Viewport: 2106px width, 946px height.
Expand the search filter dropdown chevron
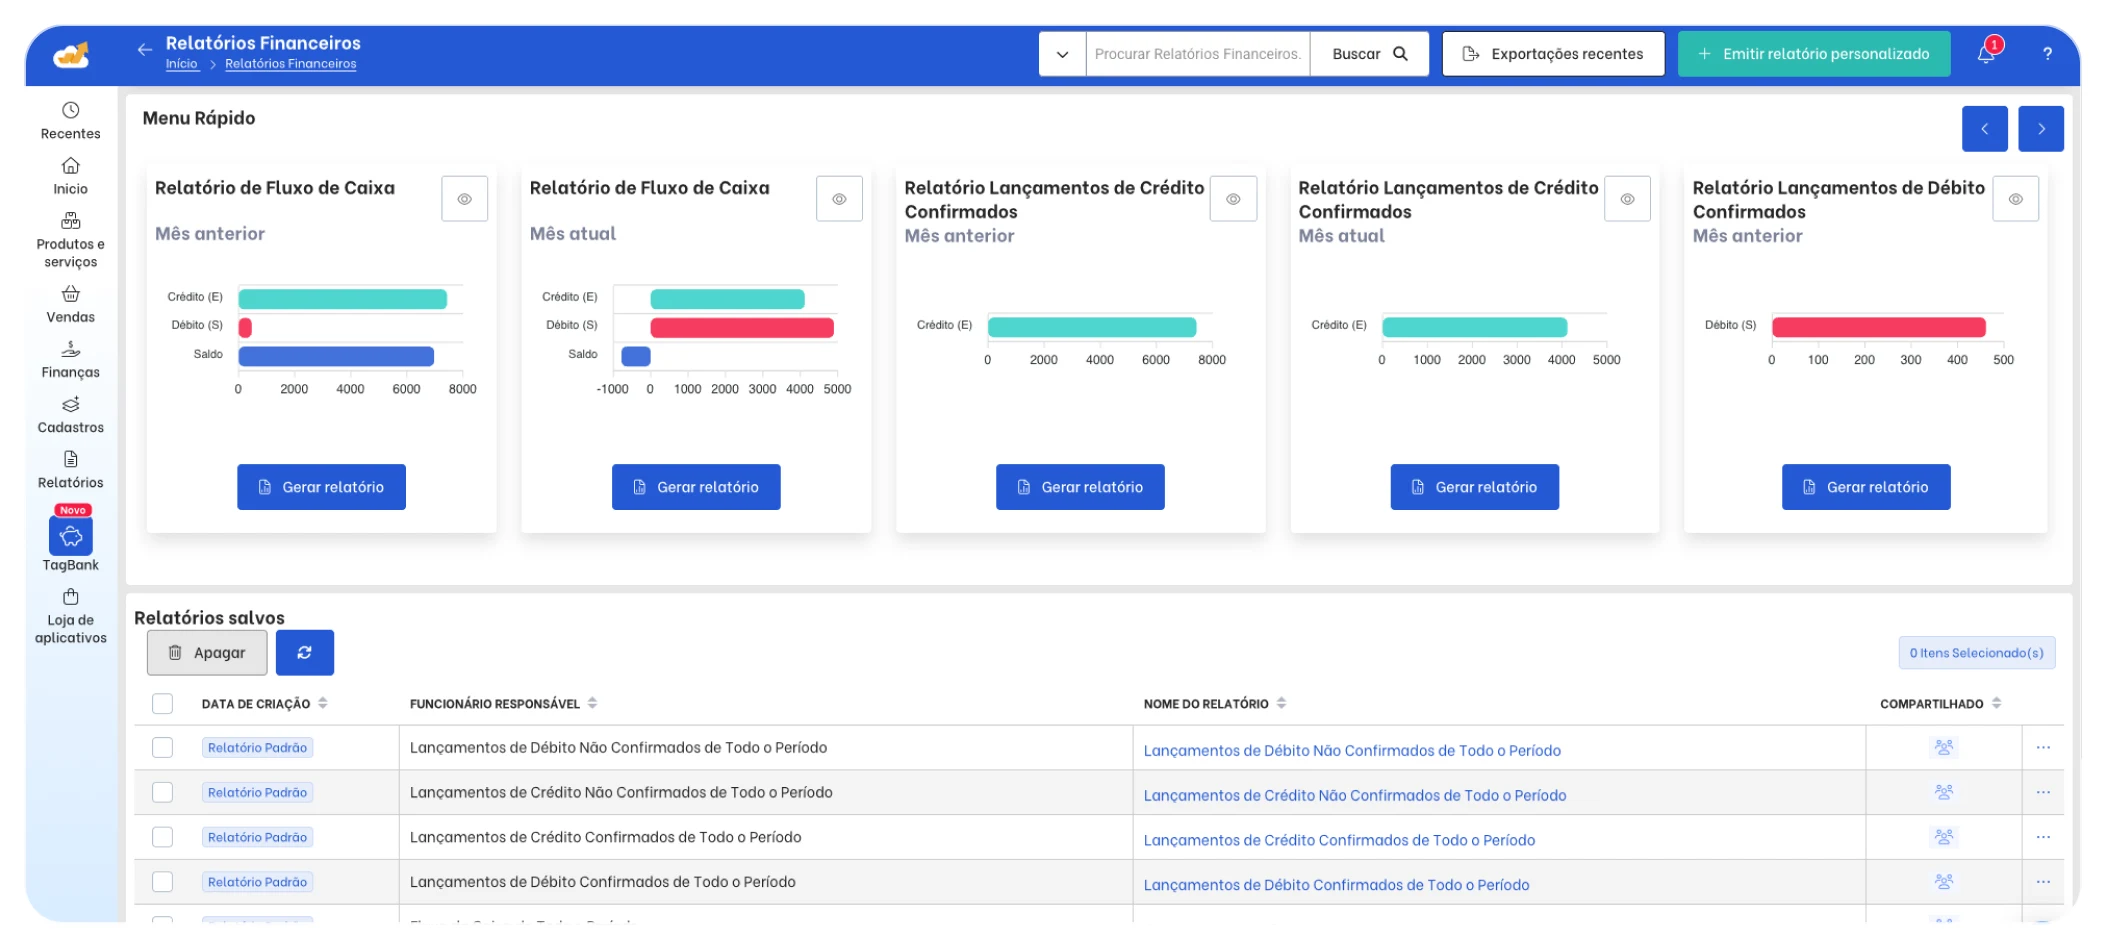point(1062,54)
